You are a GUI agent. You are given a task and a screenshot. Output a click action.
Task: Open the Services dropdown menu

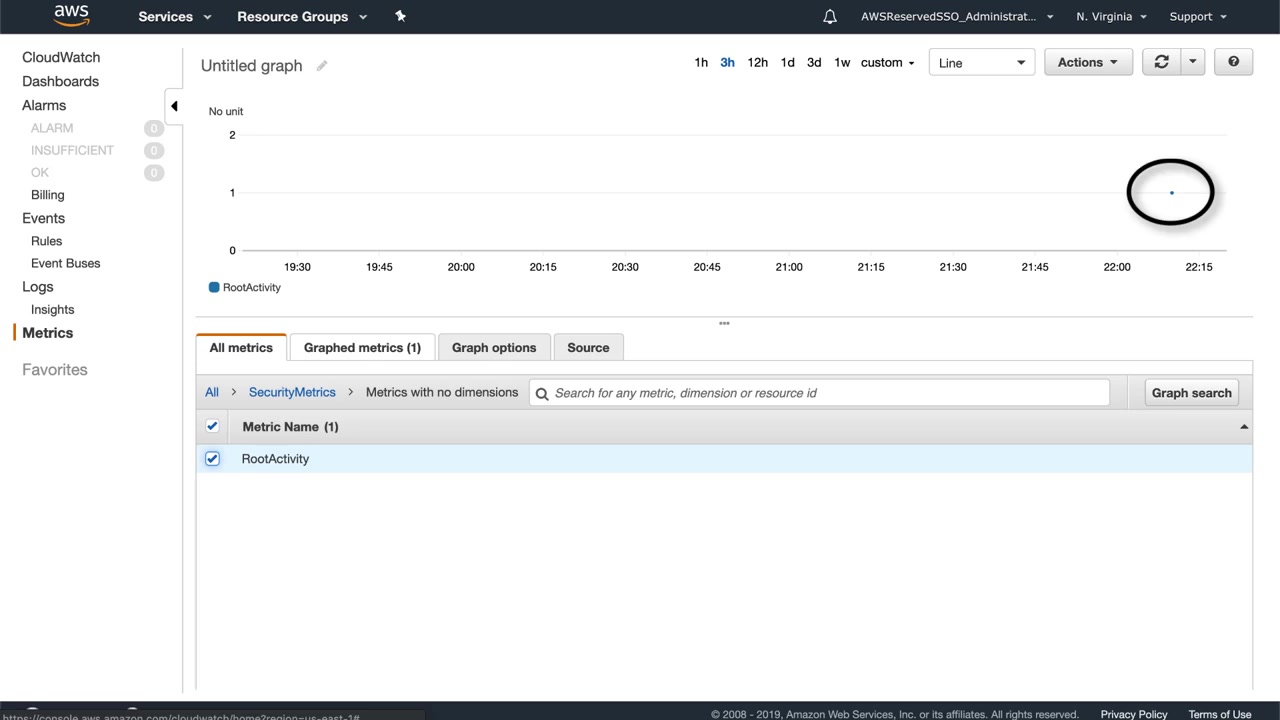(175, 16)
